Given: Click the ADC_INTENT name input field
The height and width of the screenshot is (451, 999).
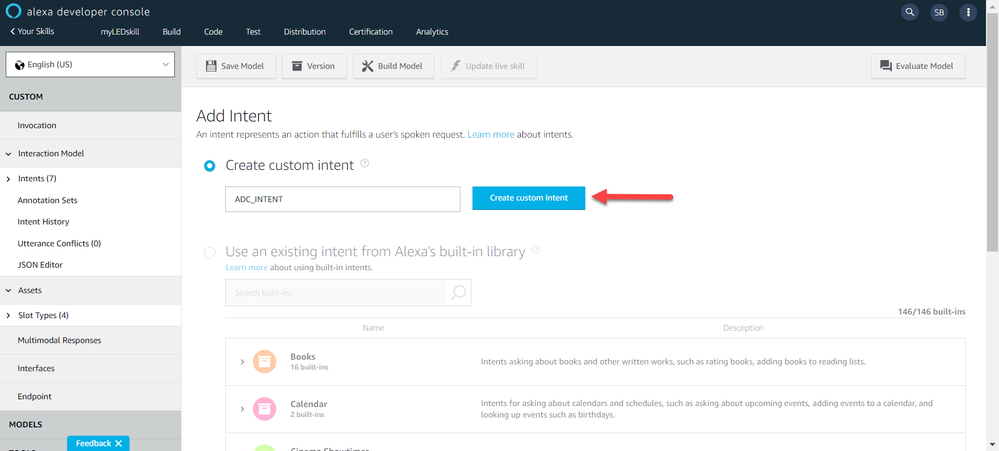Looking at the screenshot, I should [x=343, y=199].
